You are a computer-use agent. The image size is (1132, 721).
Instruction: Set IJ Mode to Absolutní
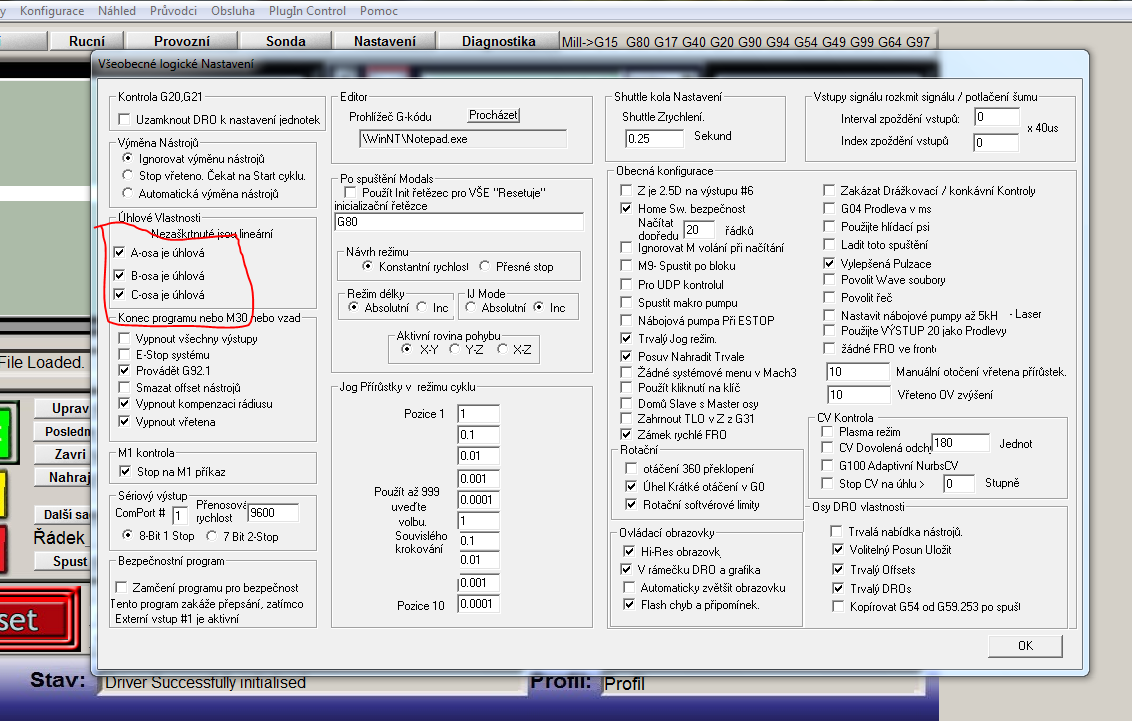[x=473, y=308]
